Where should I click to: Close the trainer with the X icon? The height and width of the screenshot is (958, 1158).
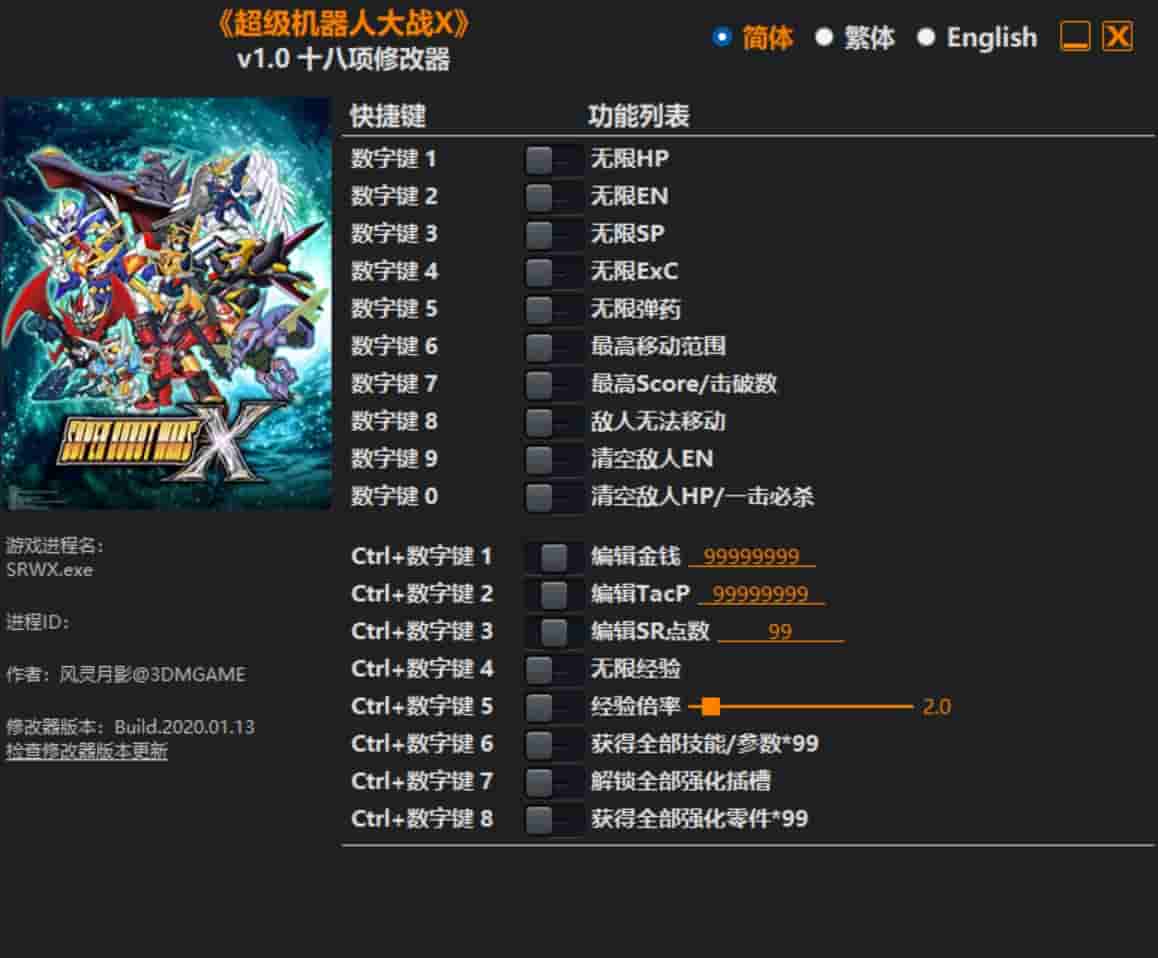click(x=1117, y=38)
